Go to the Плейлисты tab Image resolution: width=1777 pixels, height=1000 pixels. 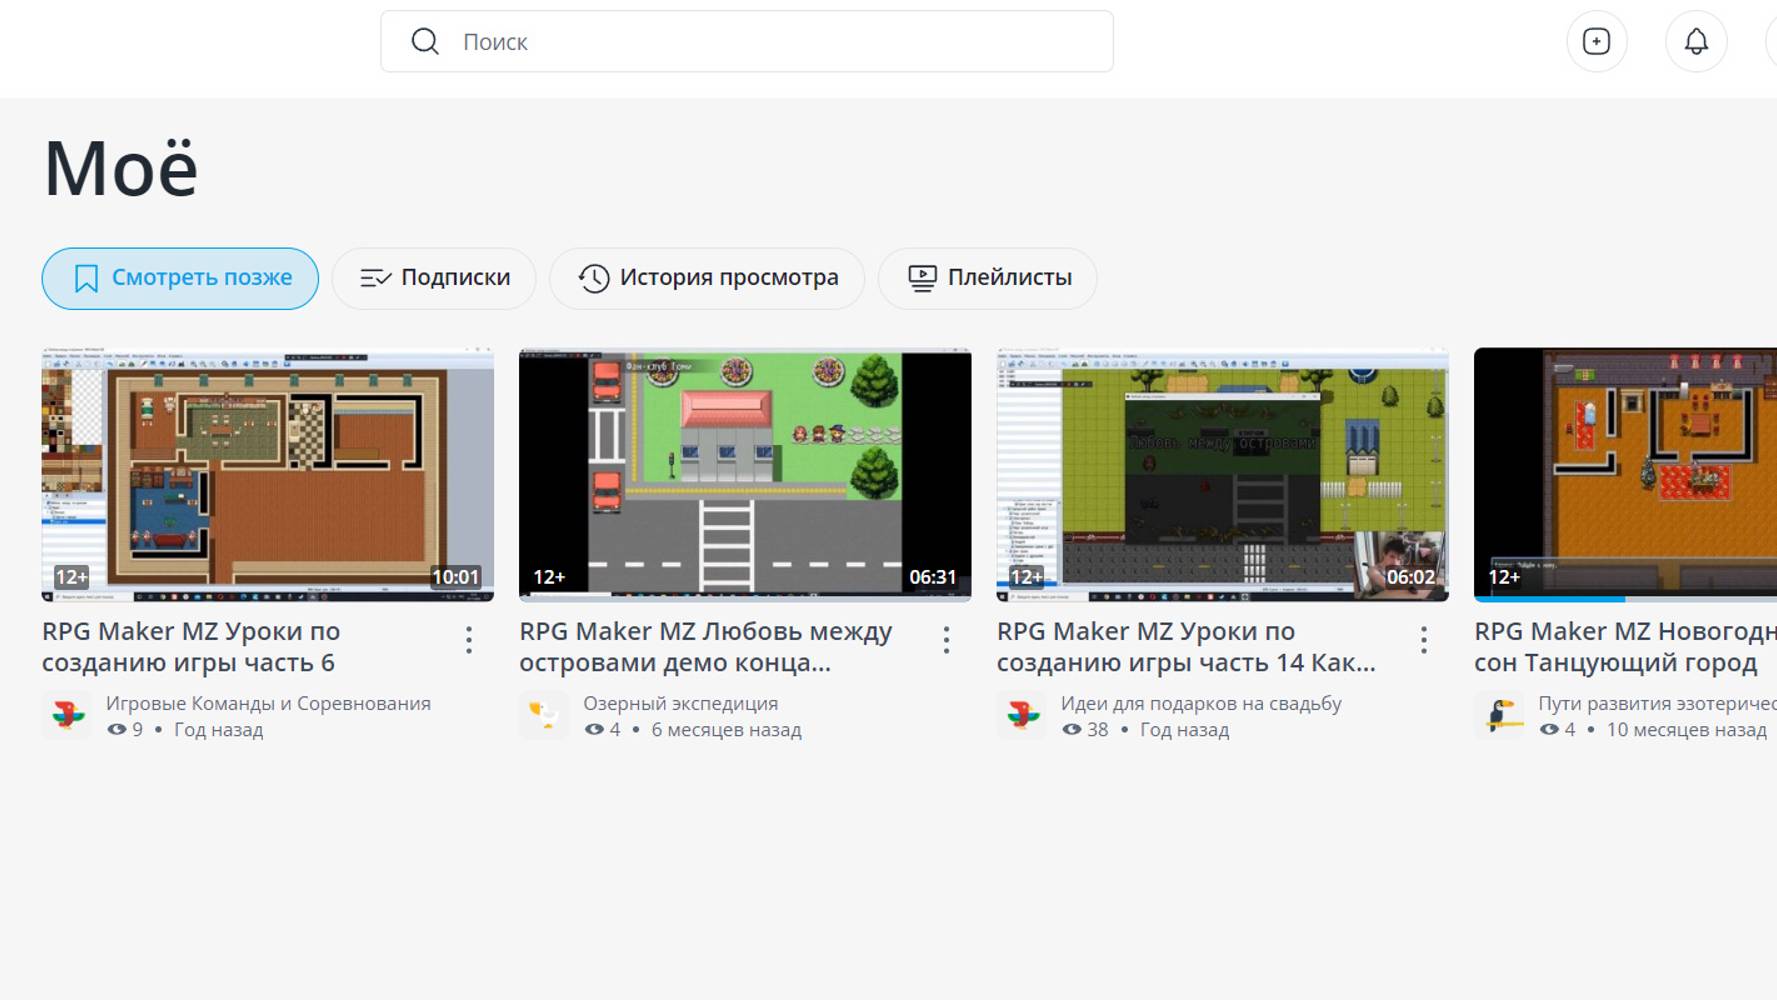(x=988, y=278)
